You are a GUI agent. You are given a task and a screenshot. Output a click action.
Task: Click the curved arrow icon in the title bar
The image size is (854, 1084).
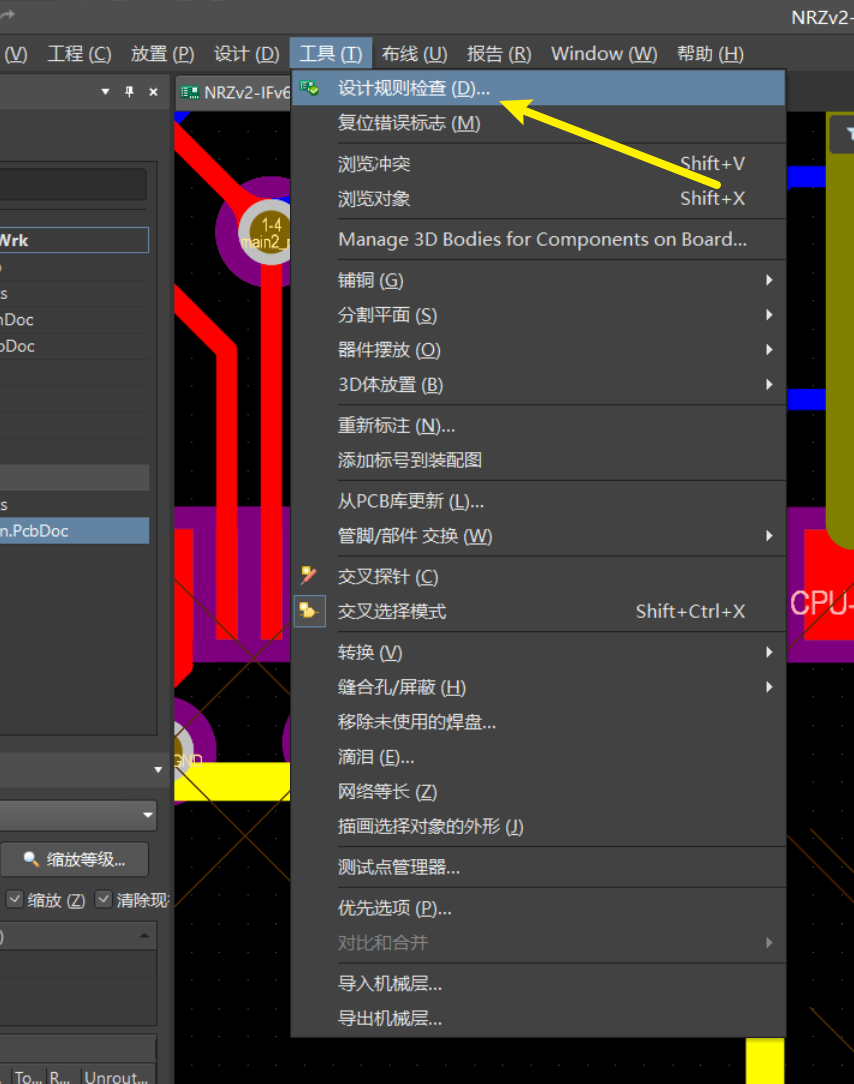(x=10, y=12)
